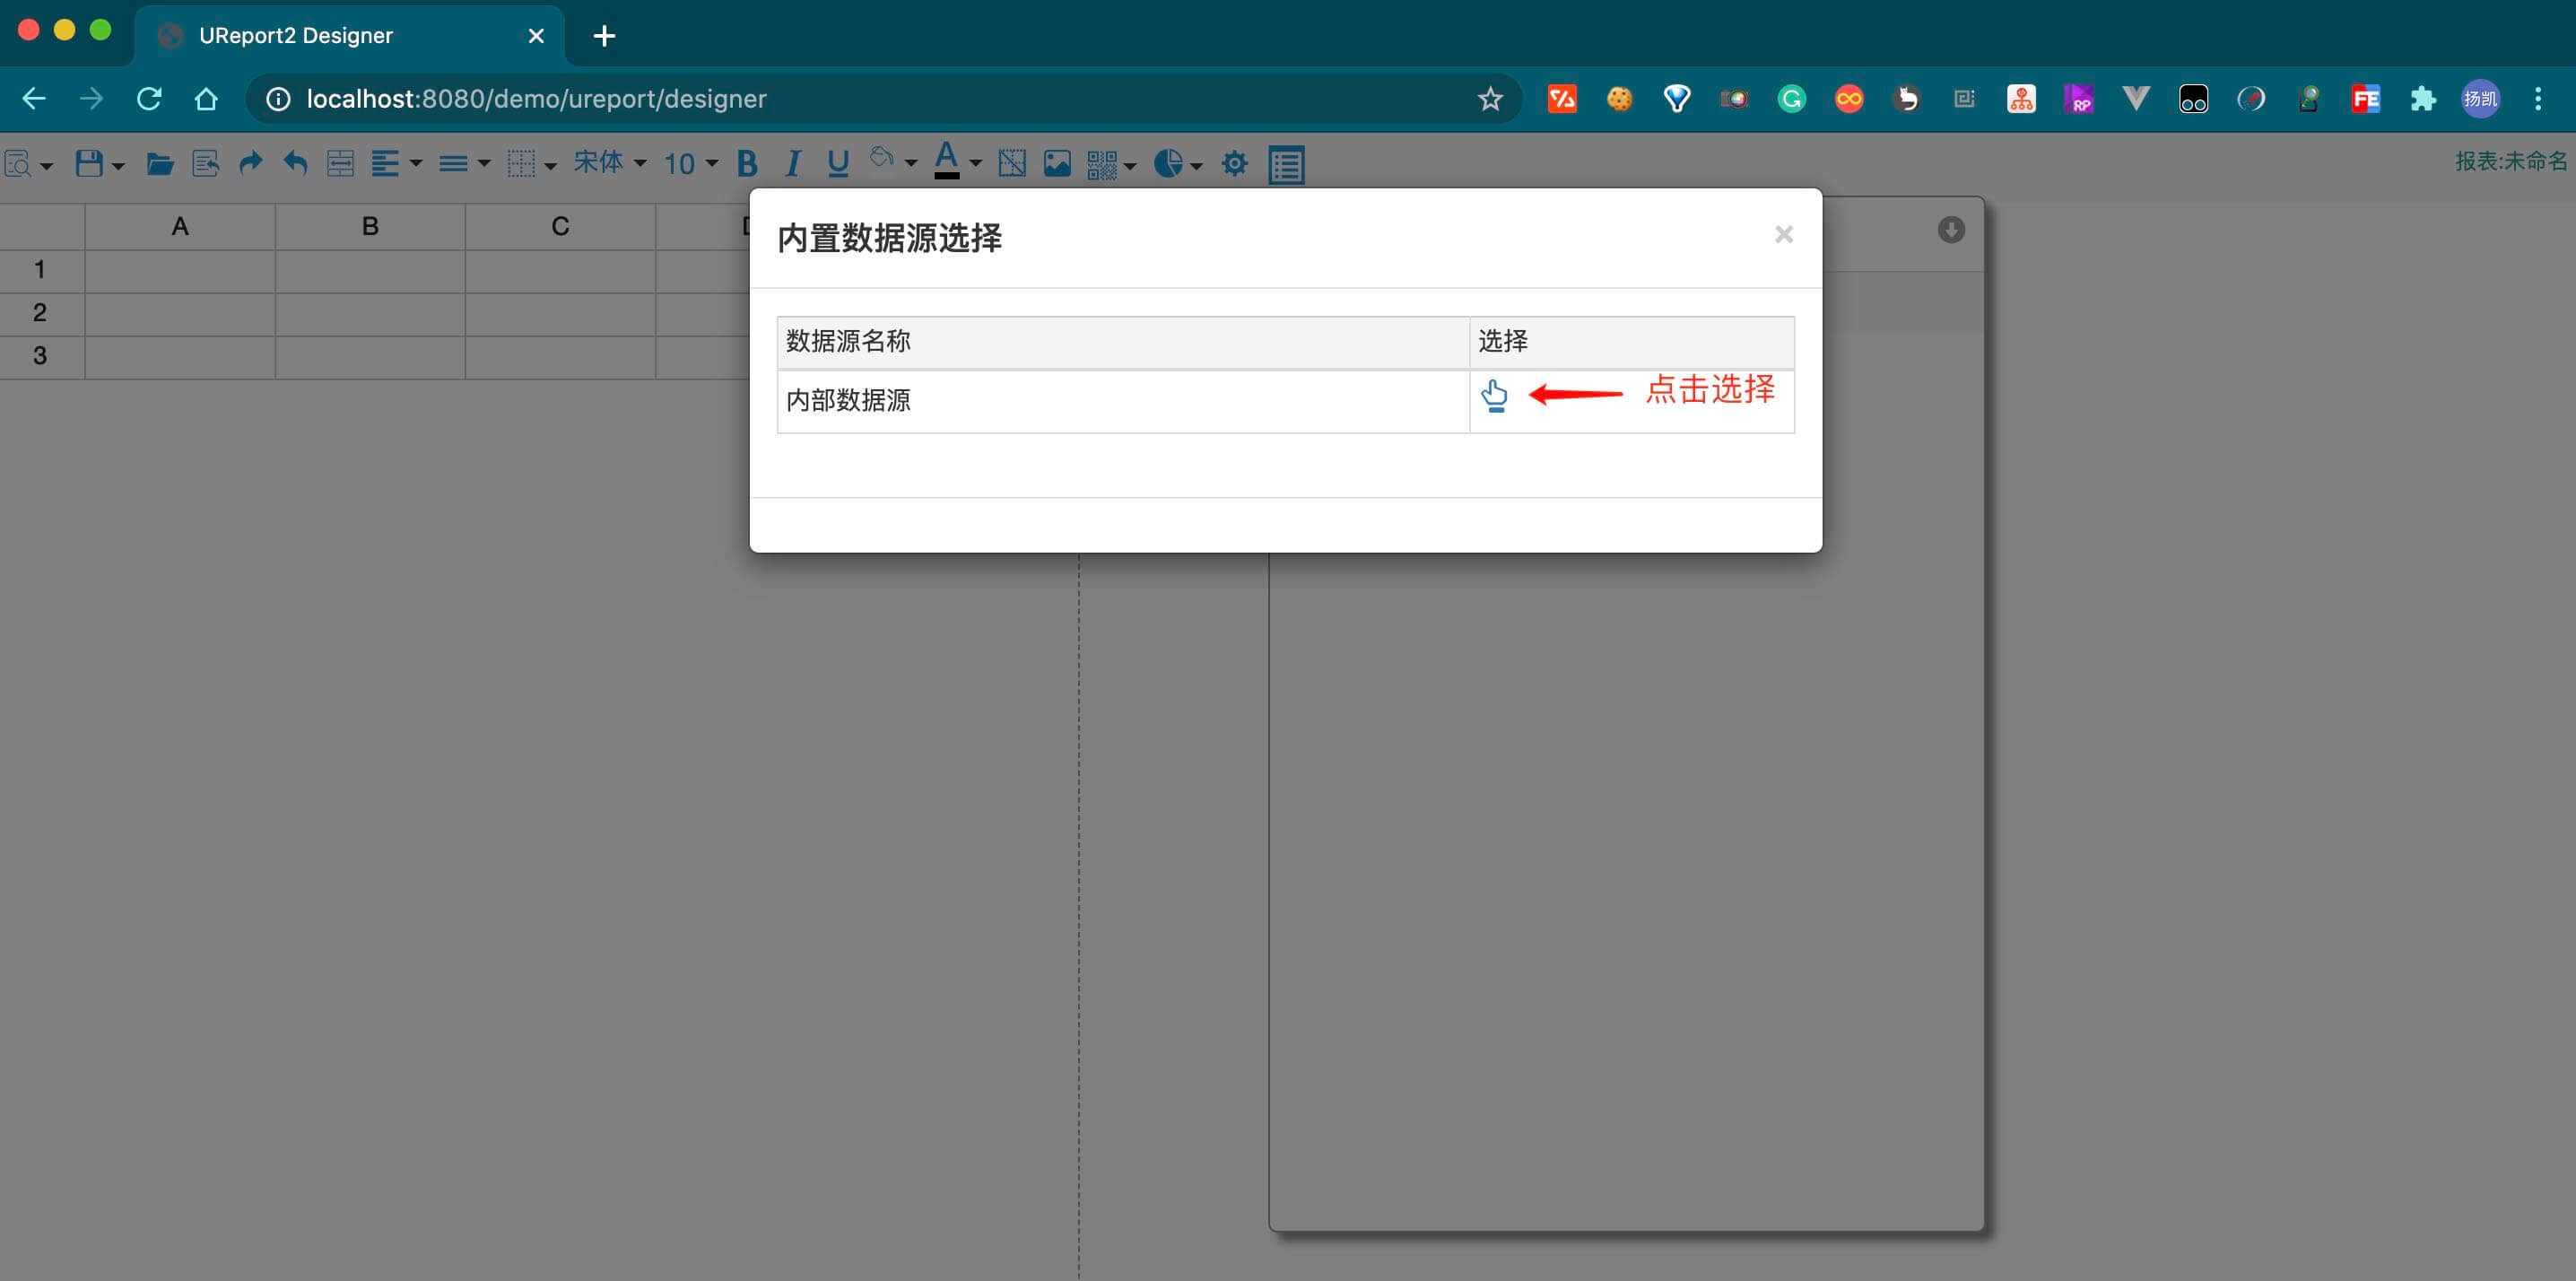Toggle underline formatting
Screen dimensions: 2576x1281
[x=838, y=163]
